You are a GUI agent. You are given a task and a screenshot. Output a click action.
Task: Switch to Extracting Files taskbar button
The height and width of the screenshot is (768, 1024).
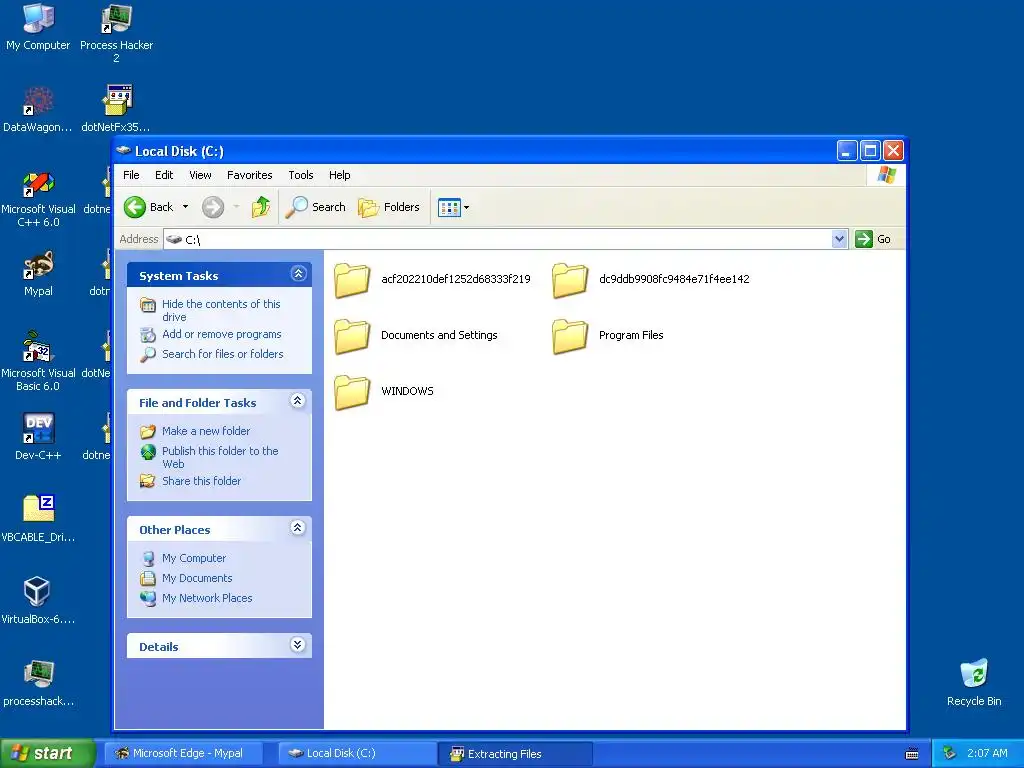click(517, 754)
